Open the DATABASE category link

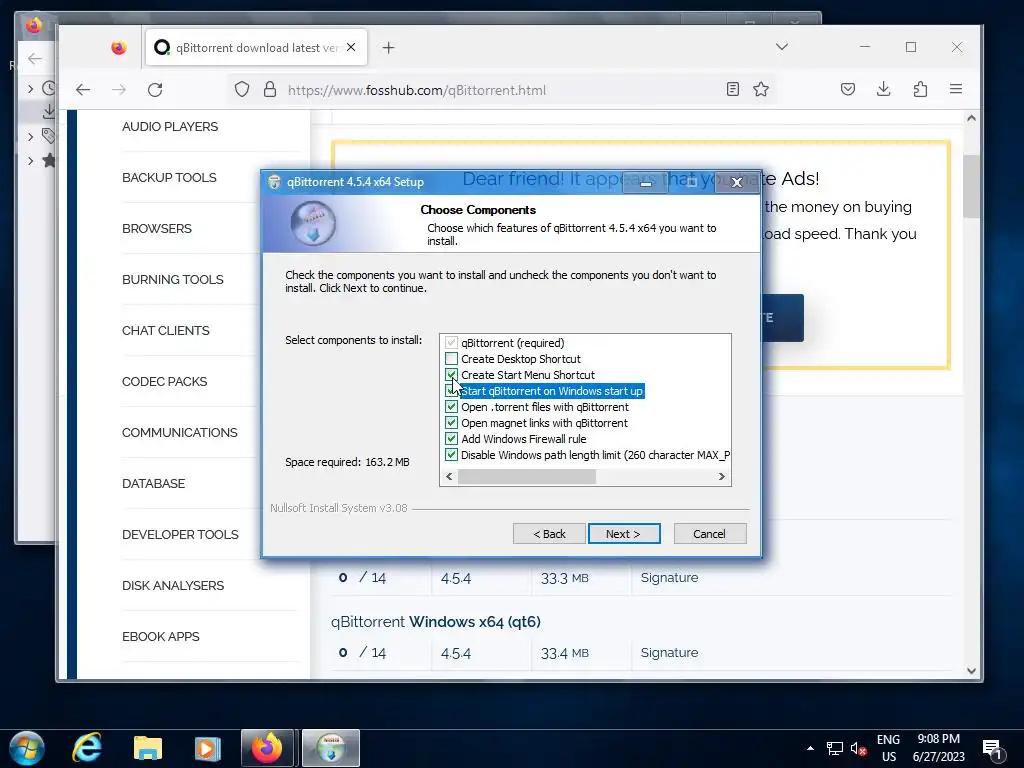pos(153,483)
